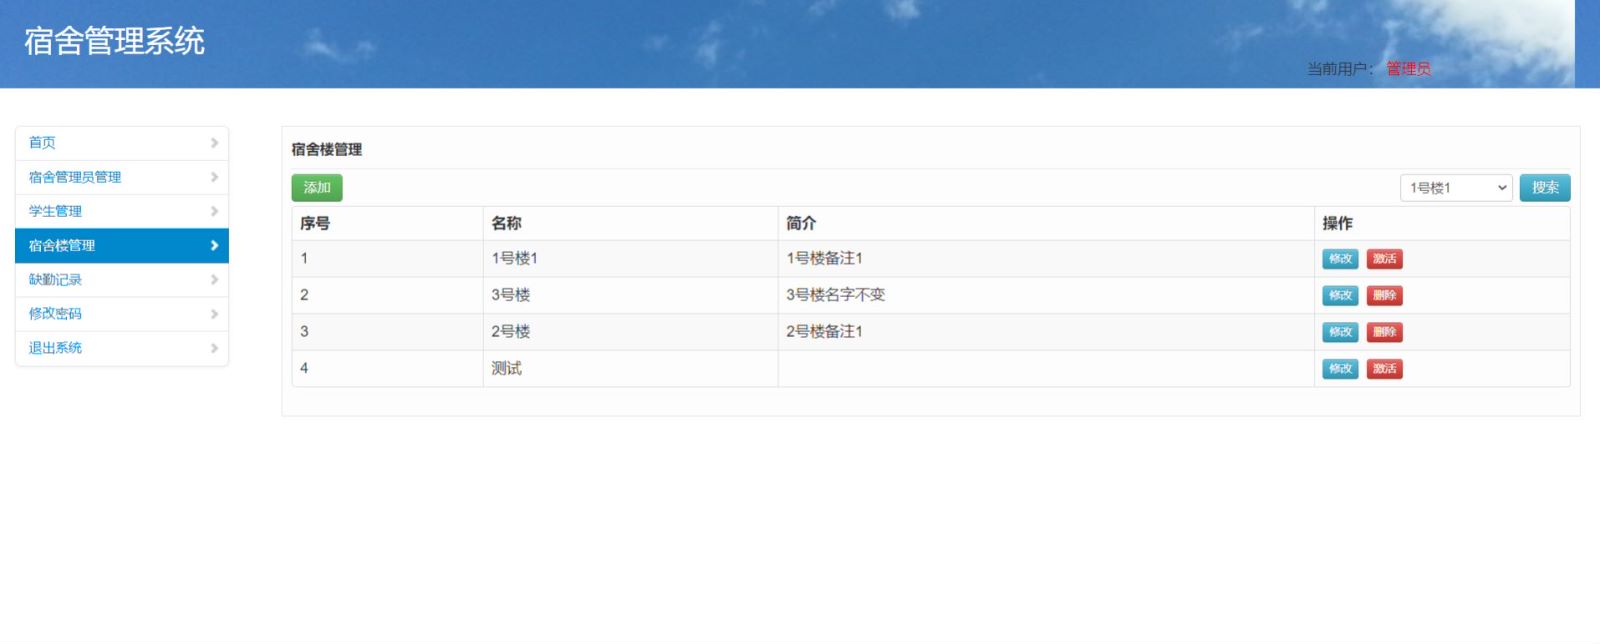This screenshot has width=1600, height=644.
Task: Click the 1号楼1 name cell in the table
Action: [630, 259]
